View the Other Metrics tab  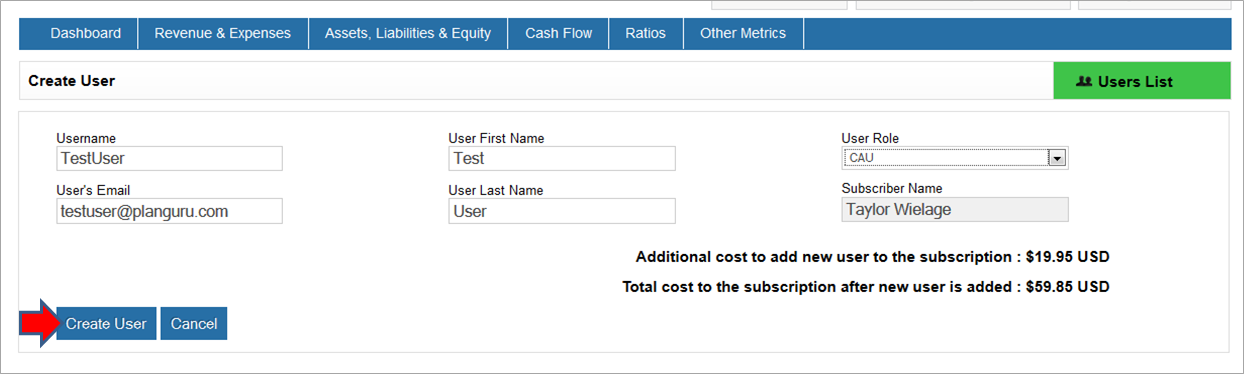743,33
